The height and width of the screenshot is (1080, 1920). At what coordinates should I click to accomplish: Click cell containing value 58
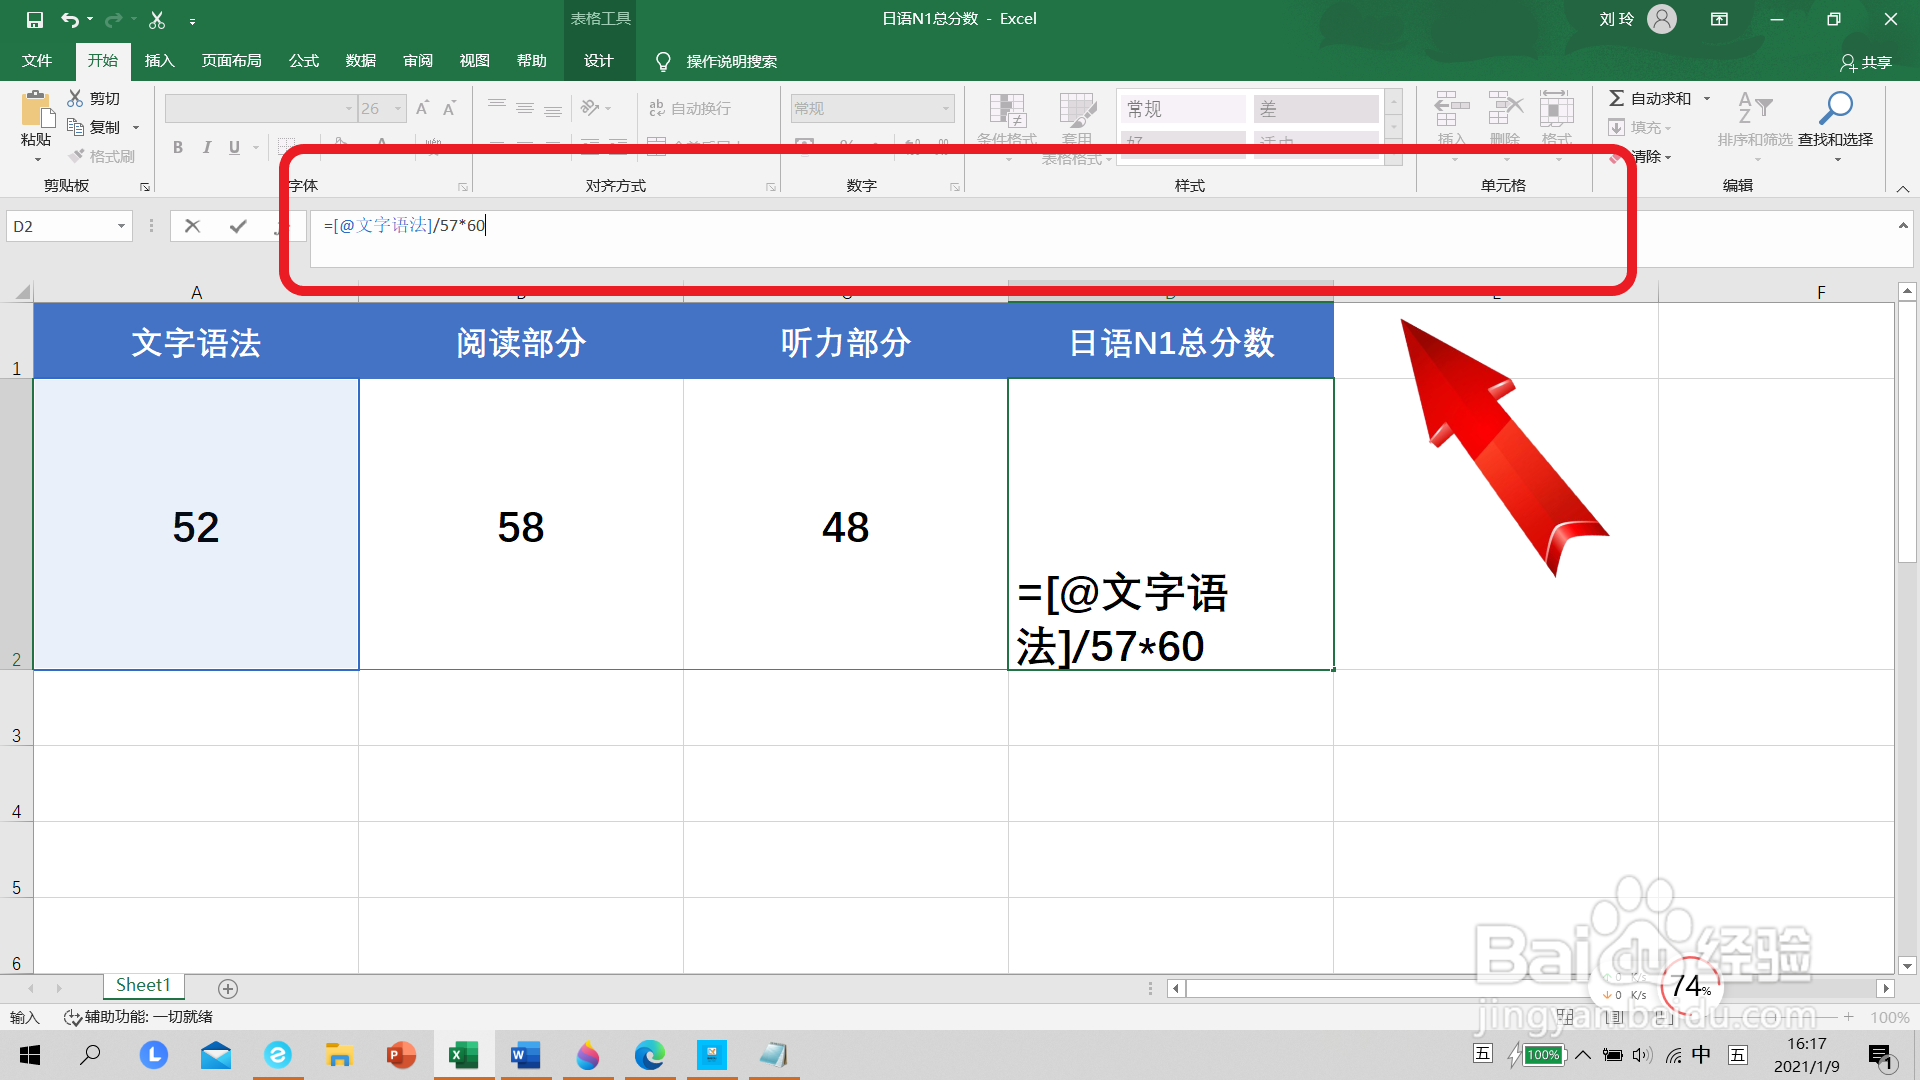coord(520,525)
